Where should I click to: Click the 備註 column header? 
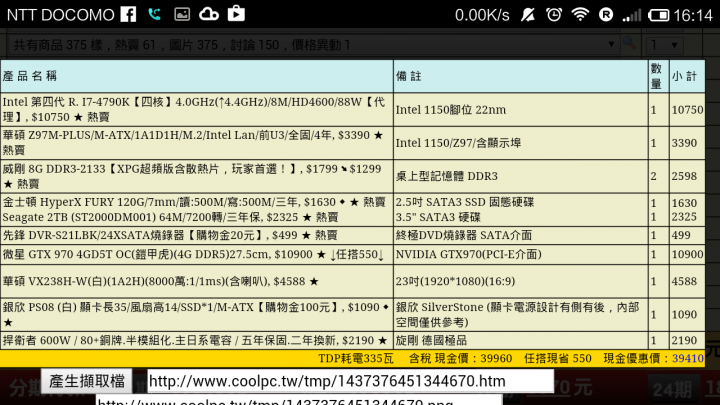tap(521, 76)
